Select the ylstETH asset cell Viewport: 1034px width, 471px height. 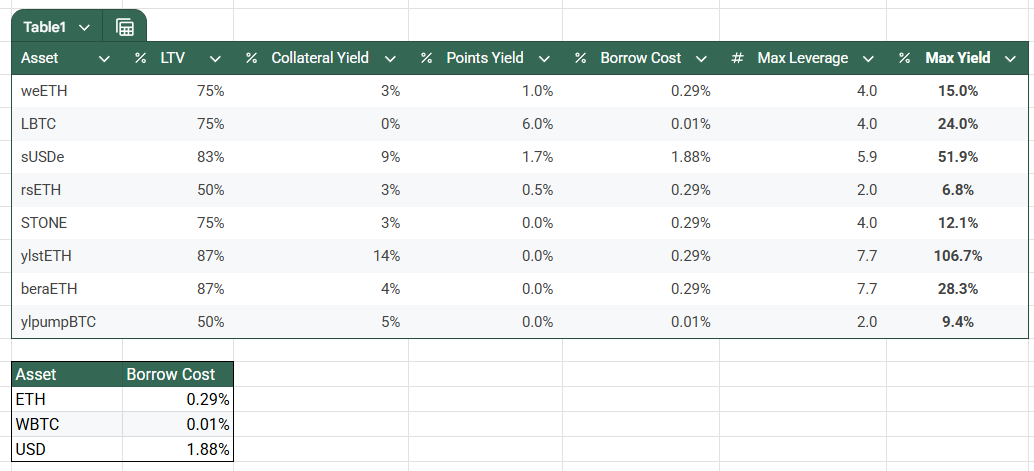pyautogui.click(x=46, y=256)
